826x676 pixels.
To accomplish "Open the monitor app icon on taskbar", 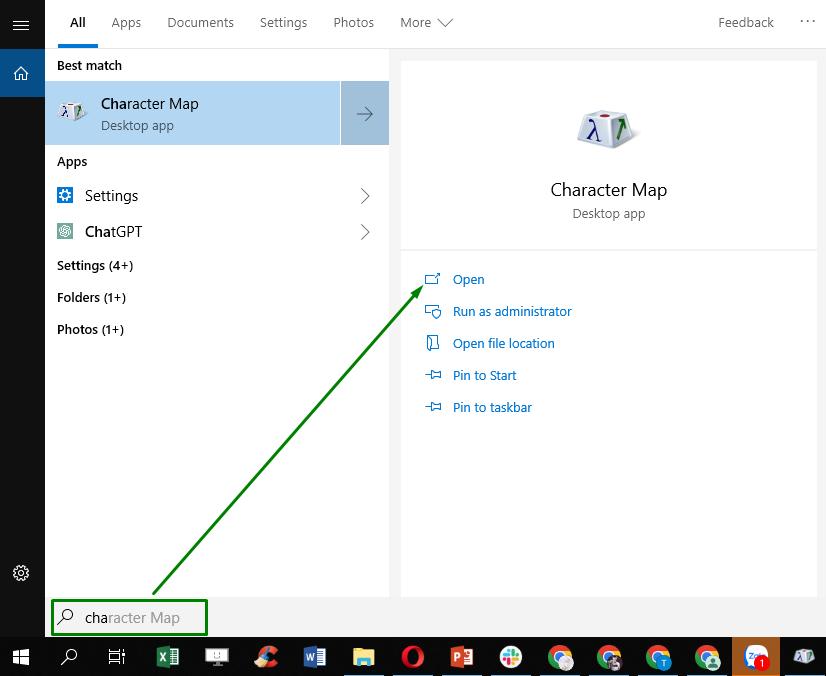I will pos(217,657).
